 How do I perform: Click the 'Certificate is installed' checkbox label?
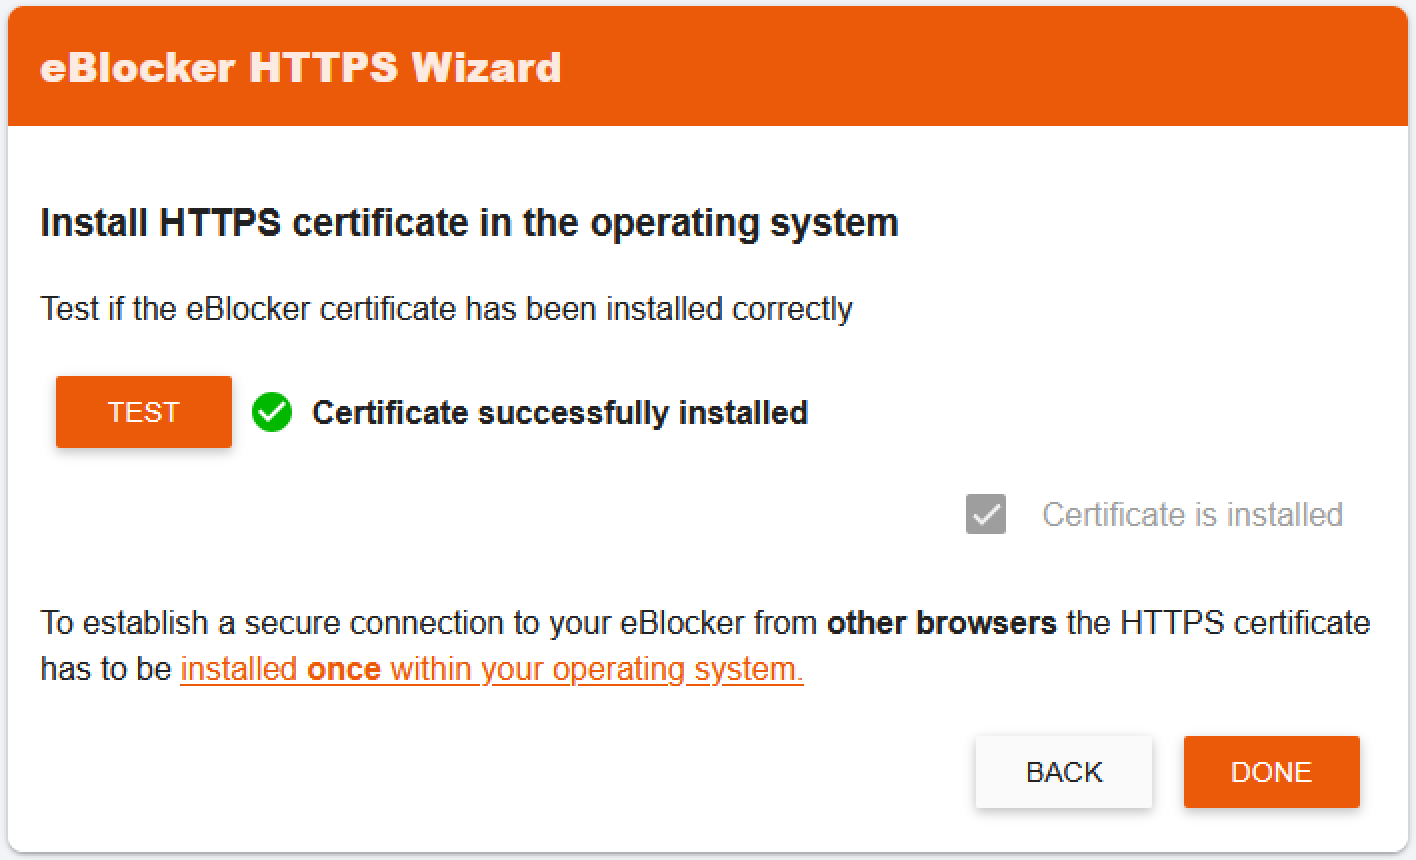tap(1192, 514)
